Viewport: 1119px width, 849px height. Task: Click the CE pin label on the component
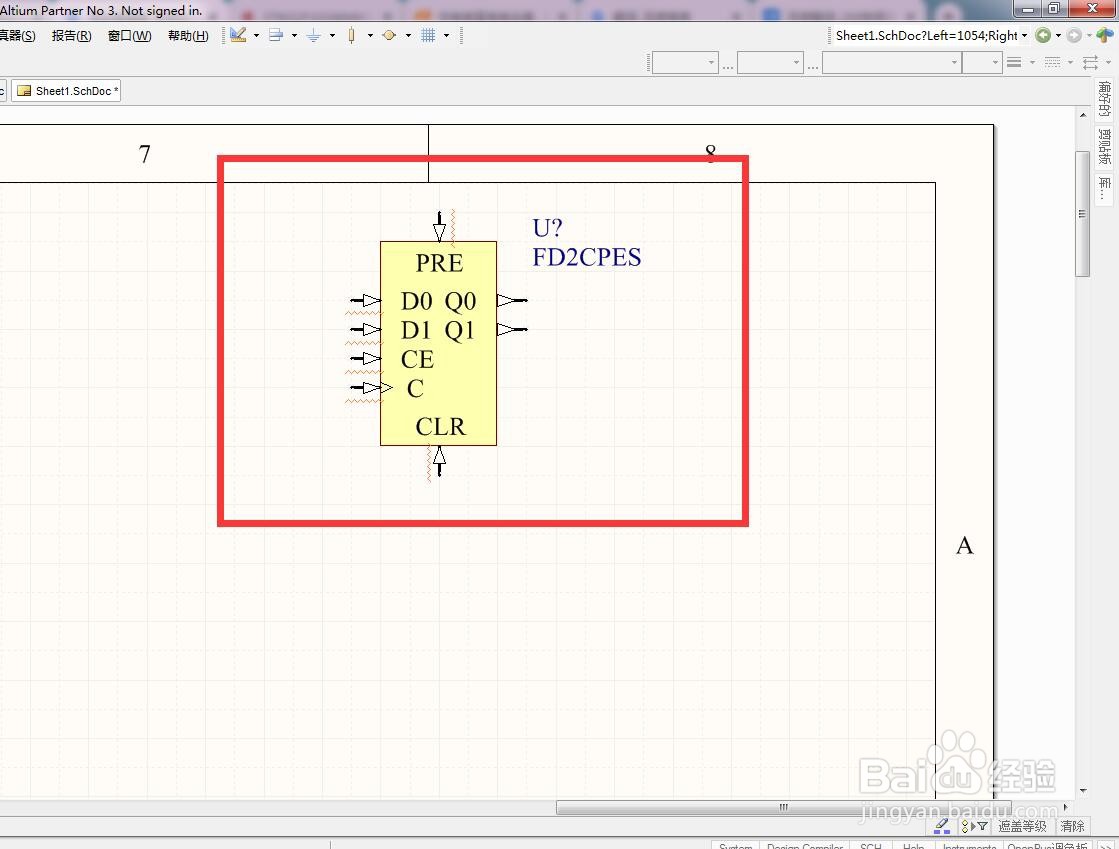point(417,359)
